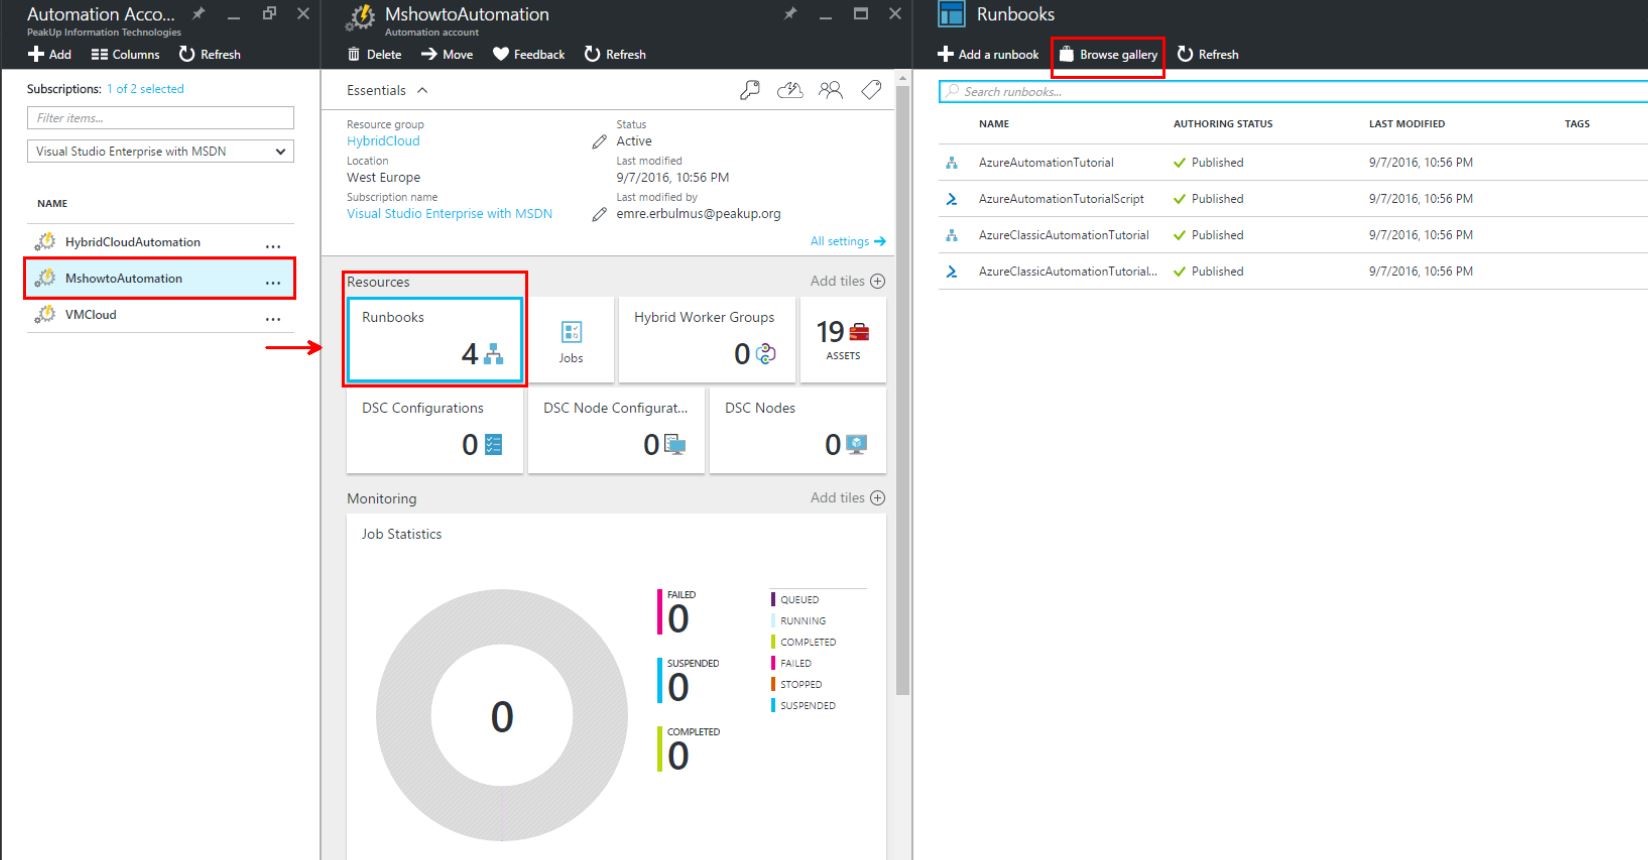Open the Visual Studio Enterprise with MSDN link

pos(449,214)
